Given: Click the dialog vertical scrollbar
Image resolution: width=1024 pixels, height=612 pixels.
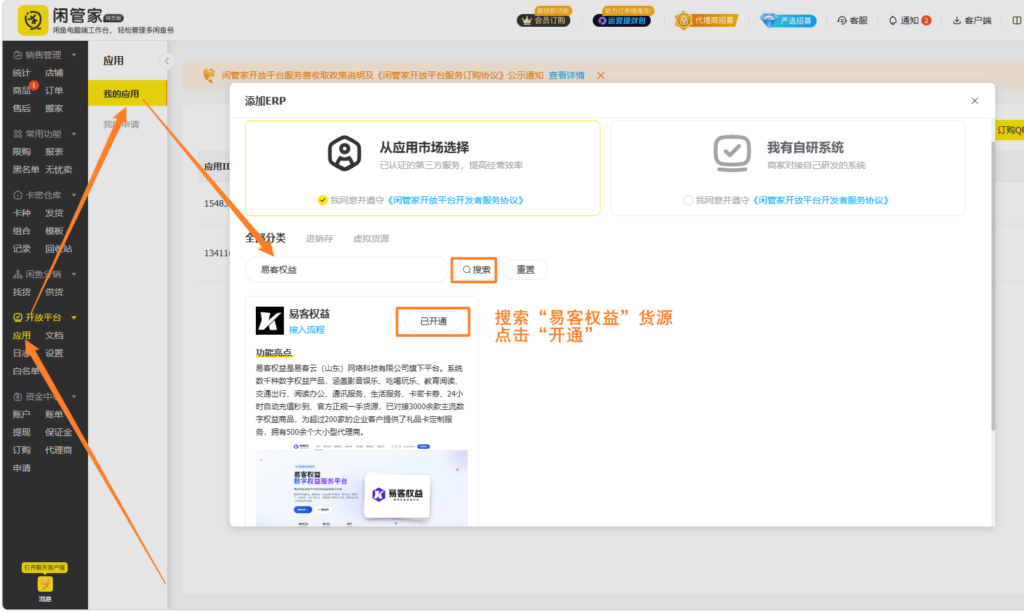Looking at the screenshot, I should (x=993, y=286).
